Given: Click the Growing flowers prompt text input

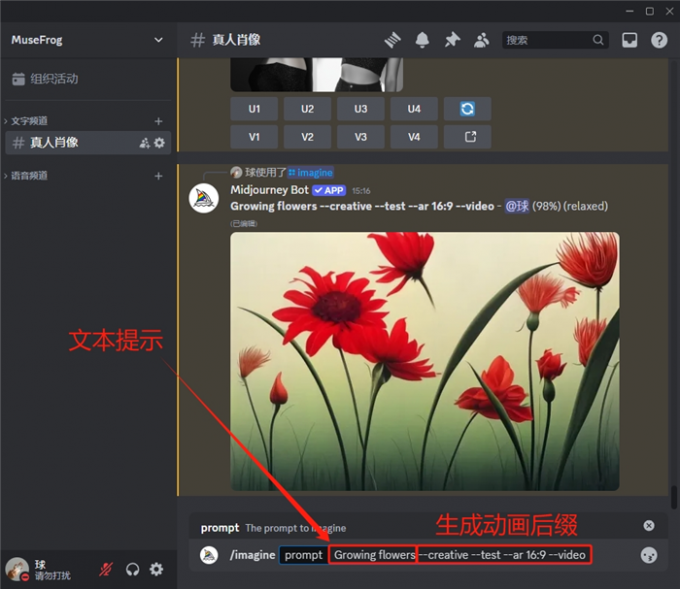Looking at the screenshot, I should click(x=373, y=555).
